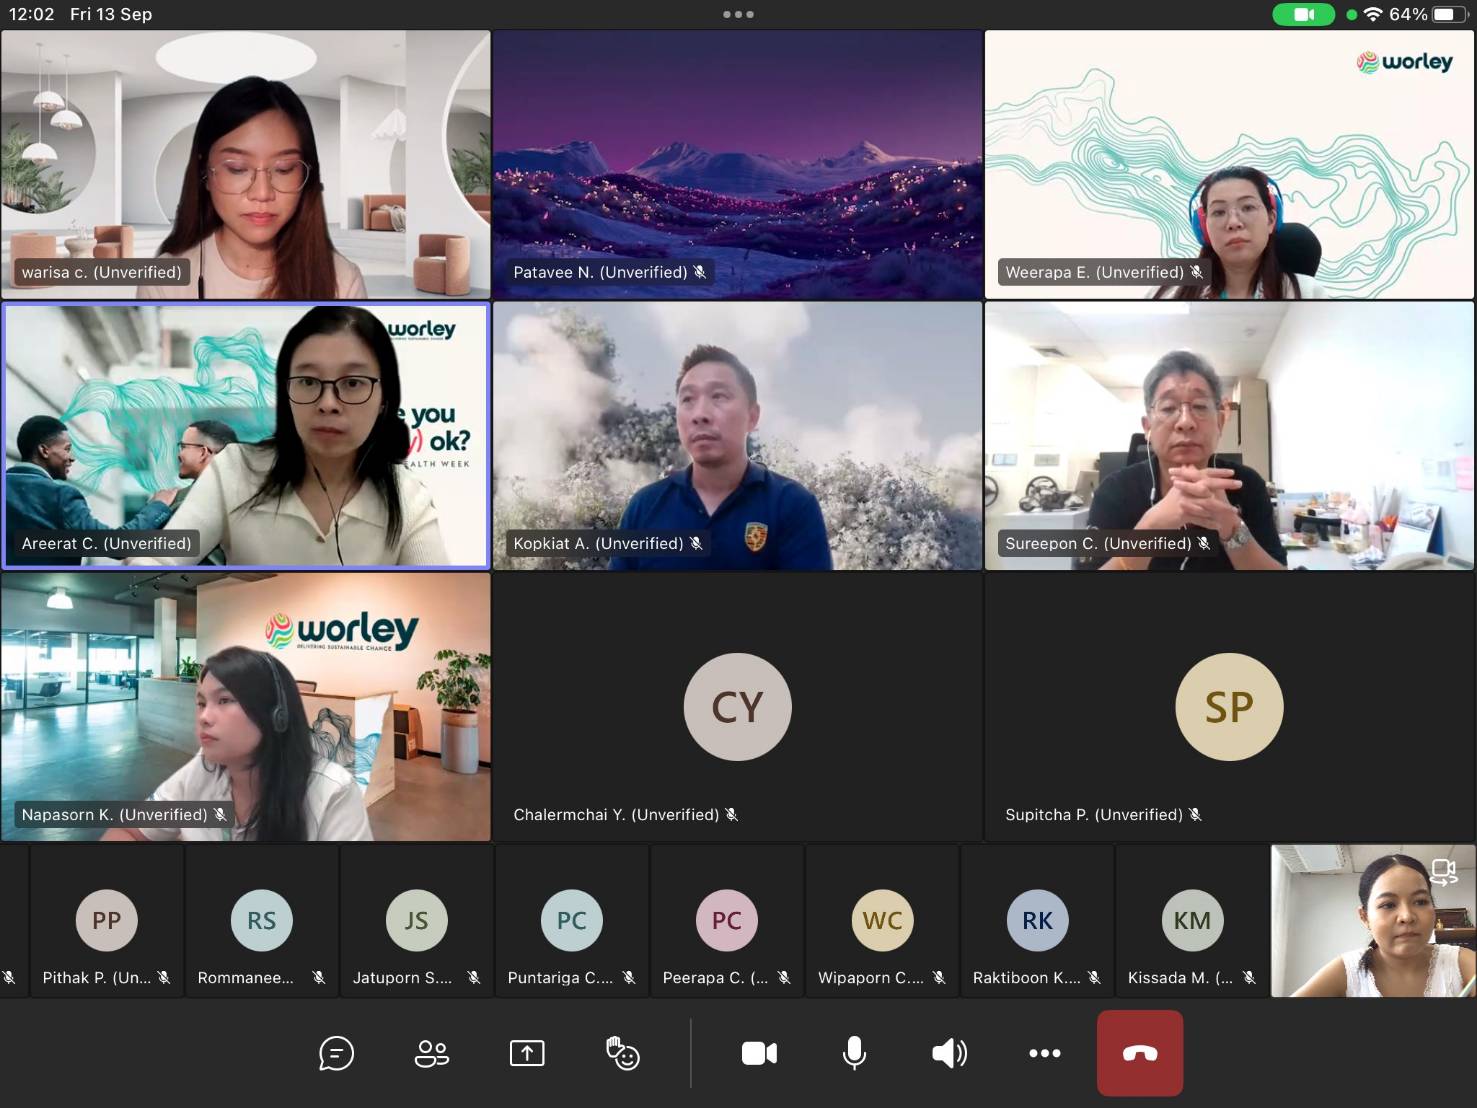This screenshot has height=1108, width=1477.
Task: Tap the CY avatar for Chalermchai Y.
Action: click(x=738, y=707)
